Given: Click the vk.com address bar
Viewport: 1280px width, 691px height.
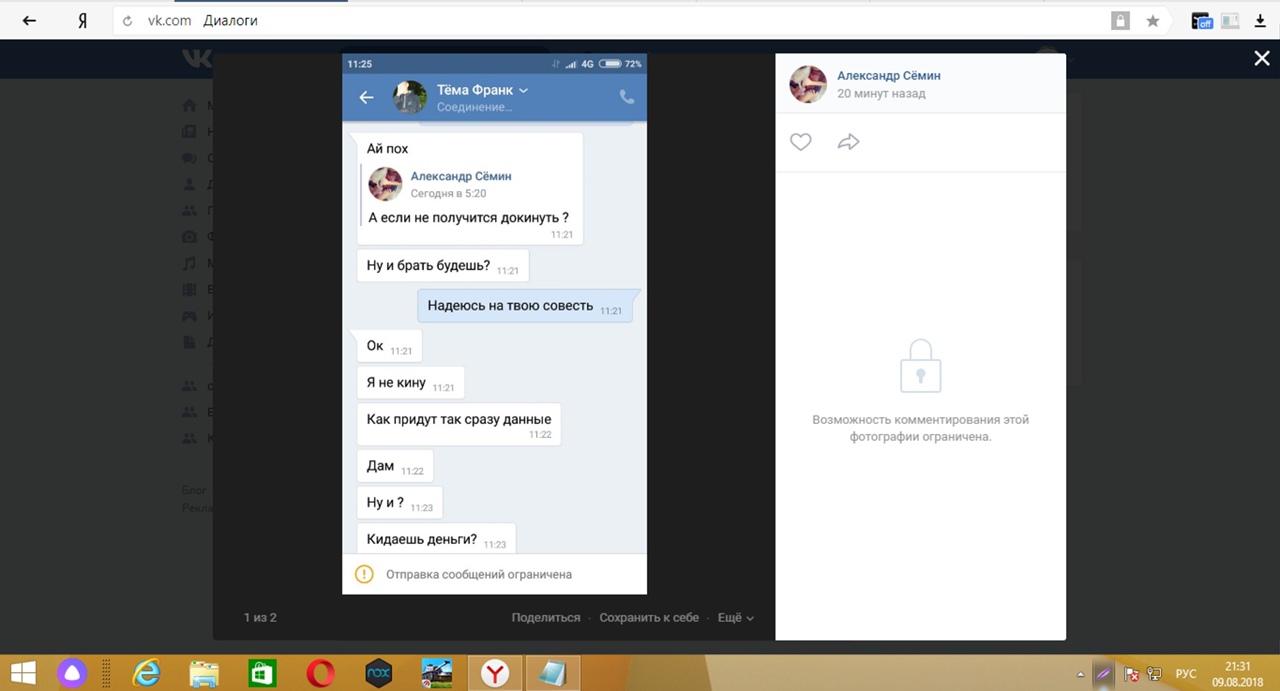Looking at the screenshot, I should [x=600, y=20].
